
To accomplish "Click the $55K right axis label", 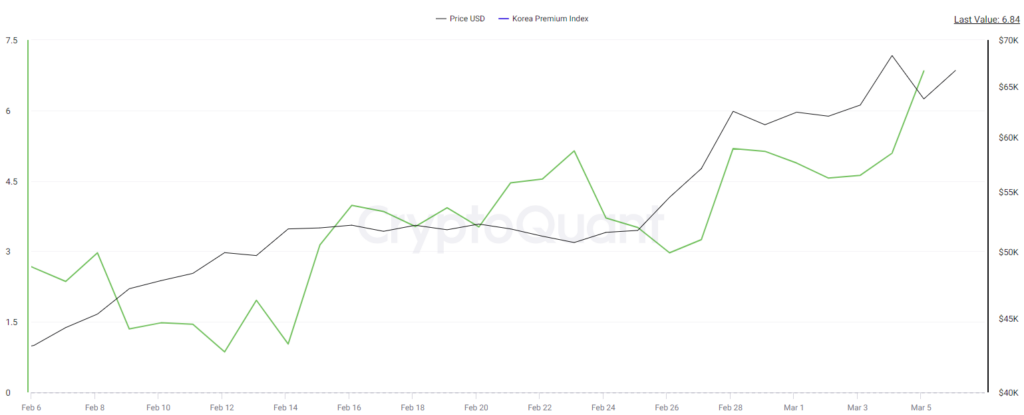I will click(x=1007, y=192).
